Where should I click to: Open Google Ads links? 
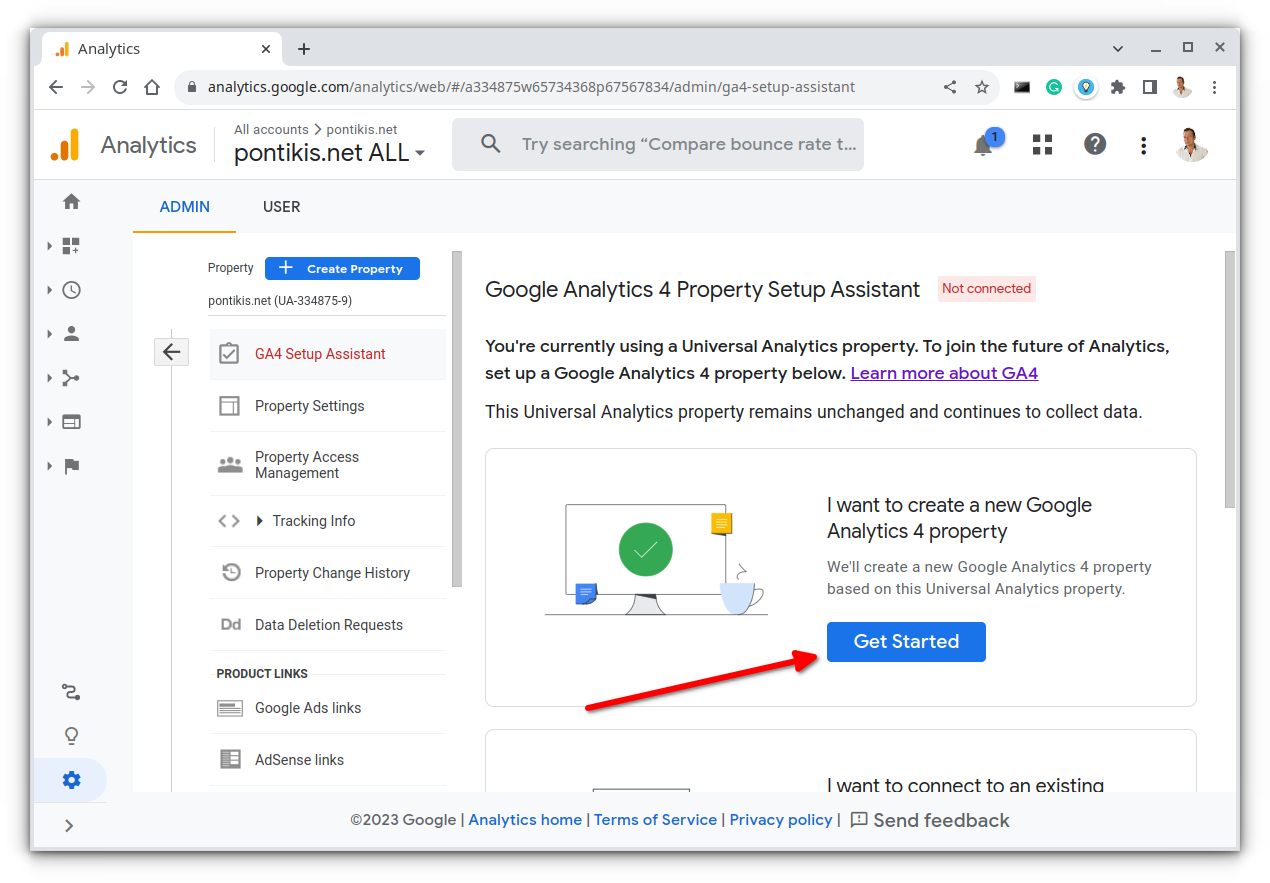coord(328,708)
